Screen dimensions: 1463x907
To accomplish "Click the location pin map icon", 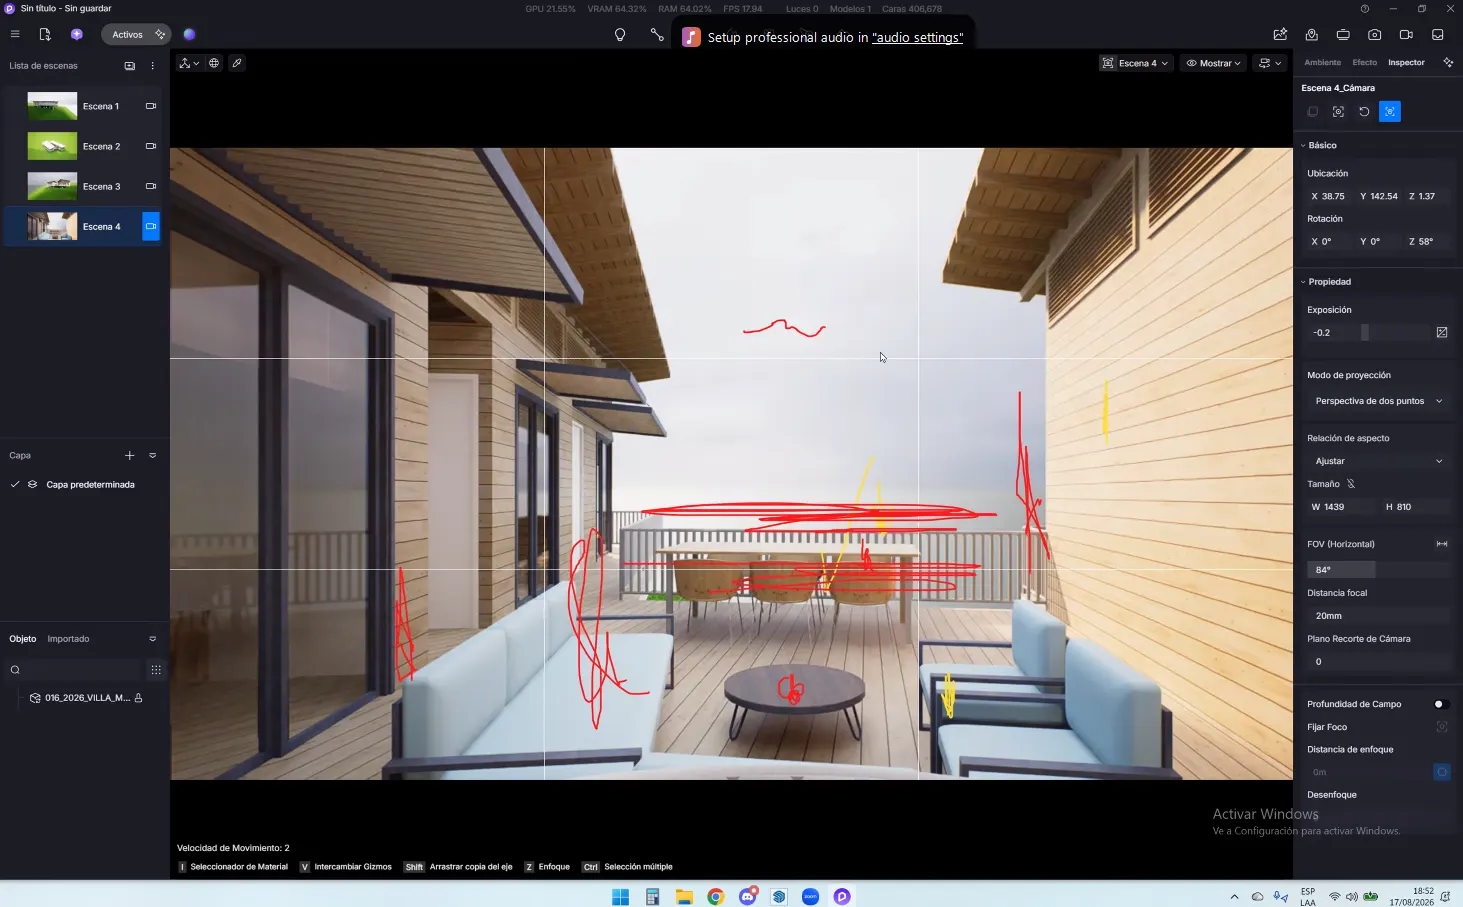I will (1311, 34).
